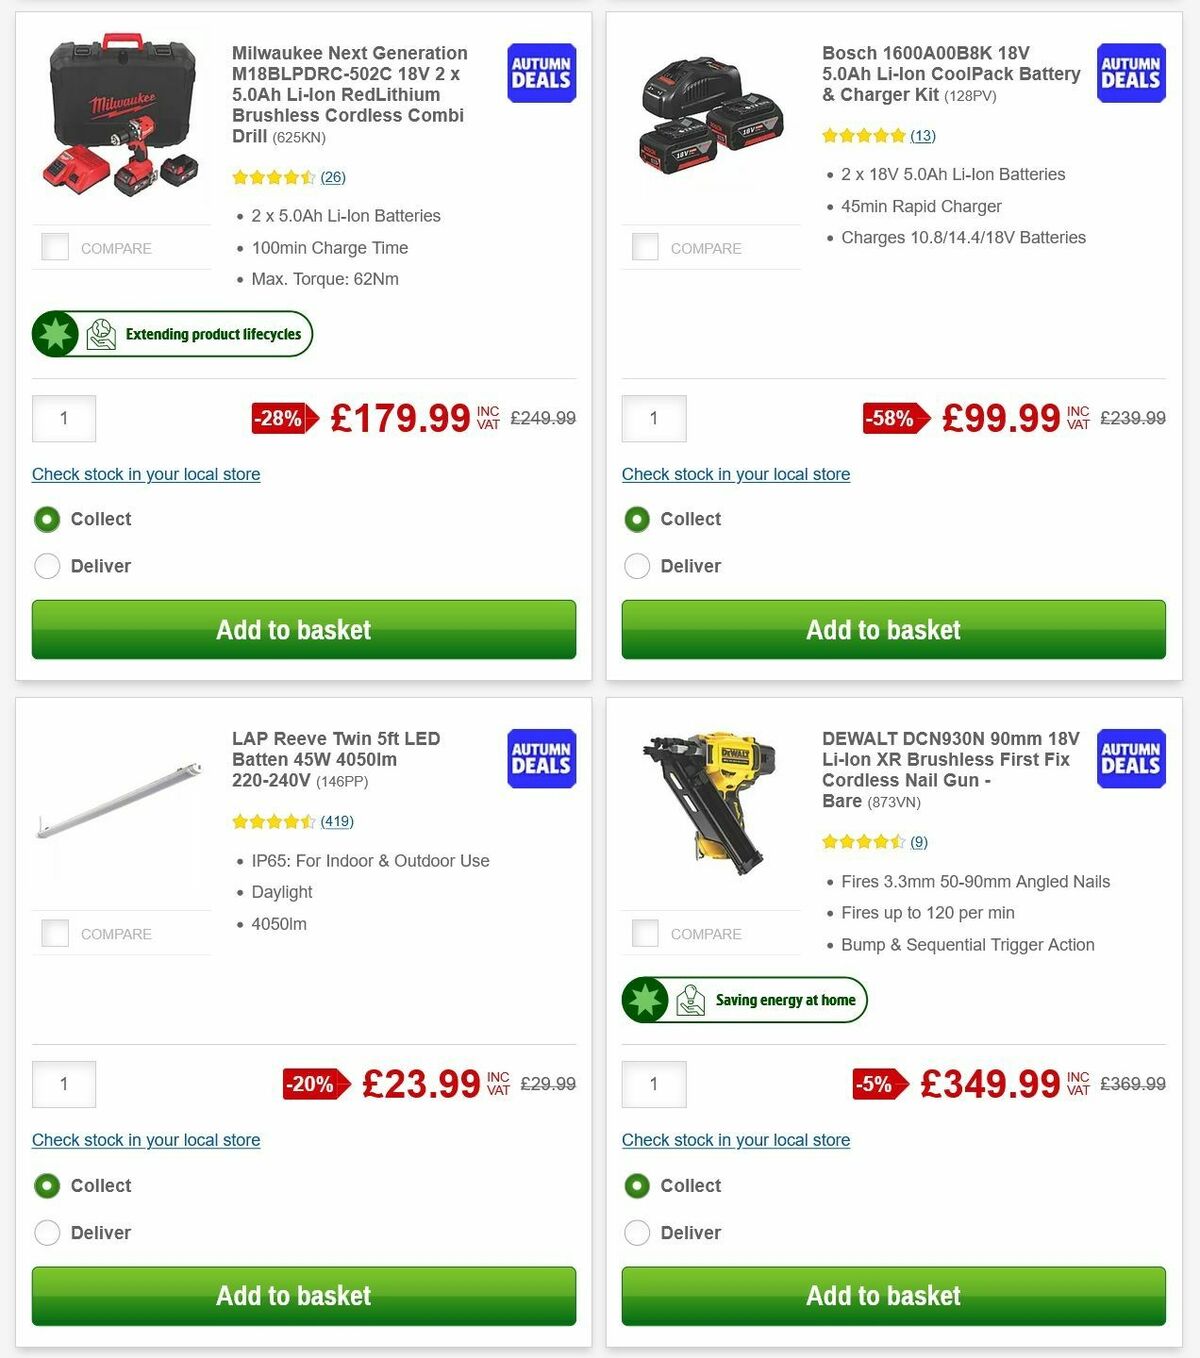Screen dimensions: 1200x1358
Task: Select Deliver for the Bosch battery kit
Action: [x=637, y=566]
